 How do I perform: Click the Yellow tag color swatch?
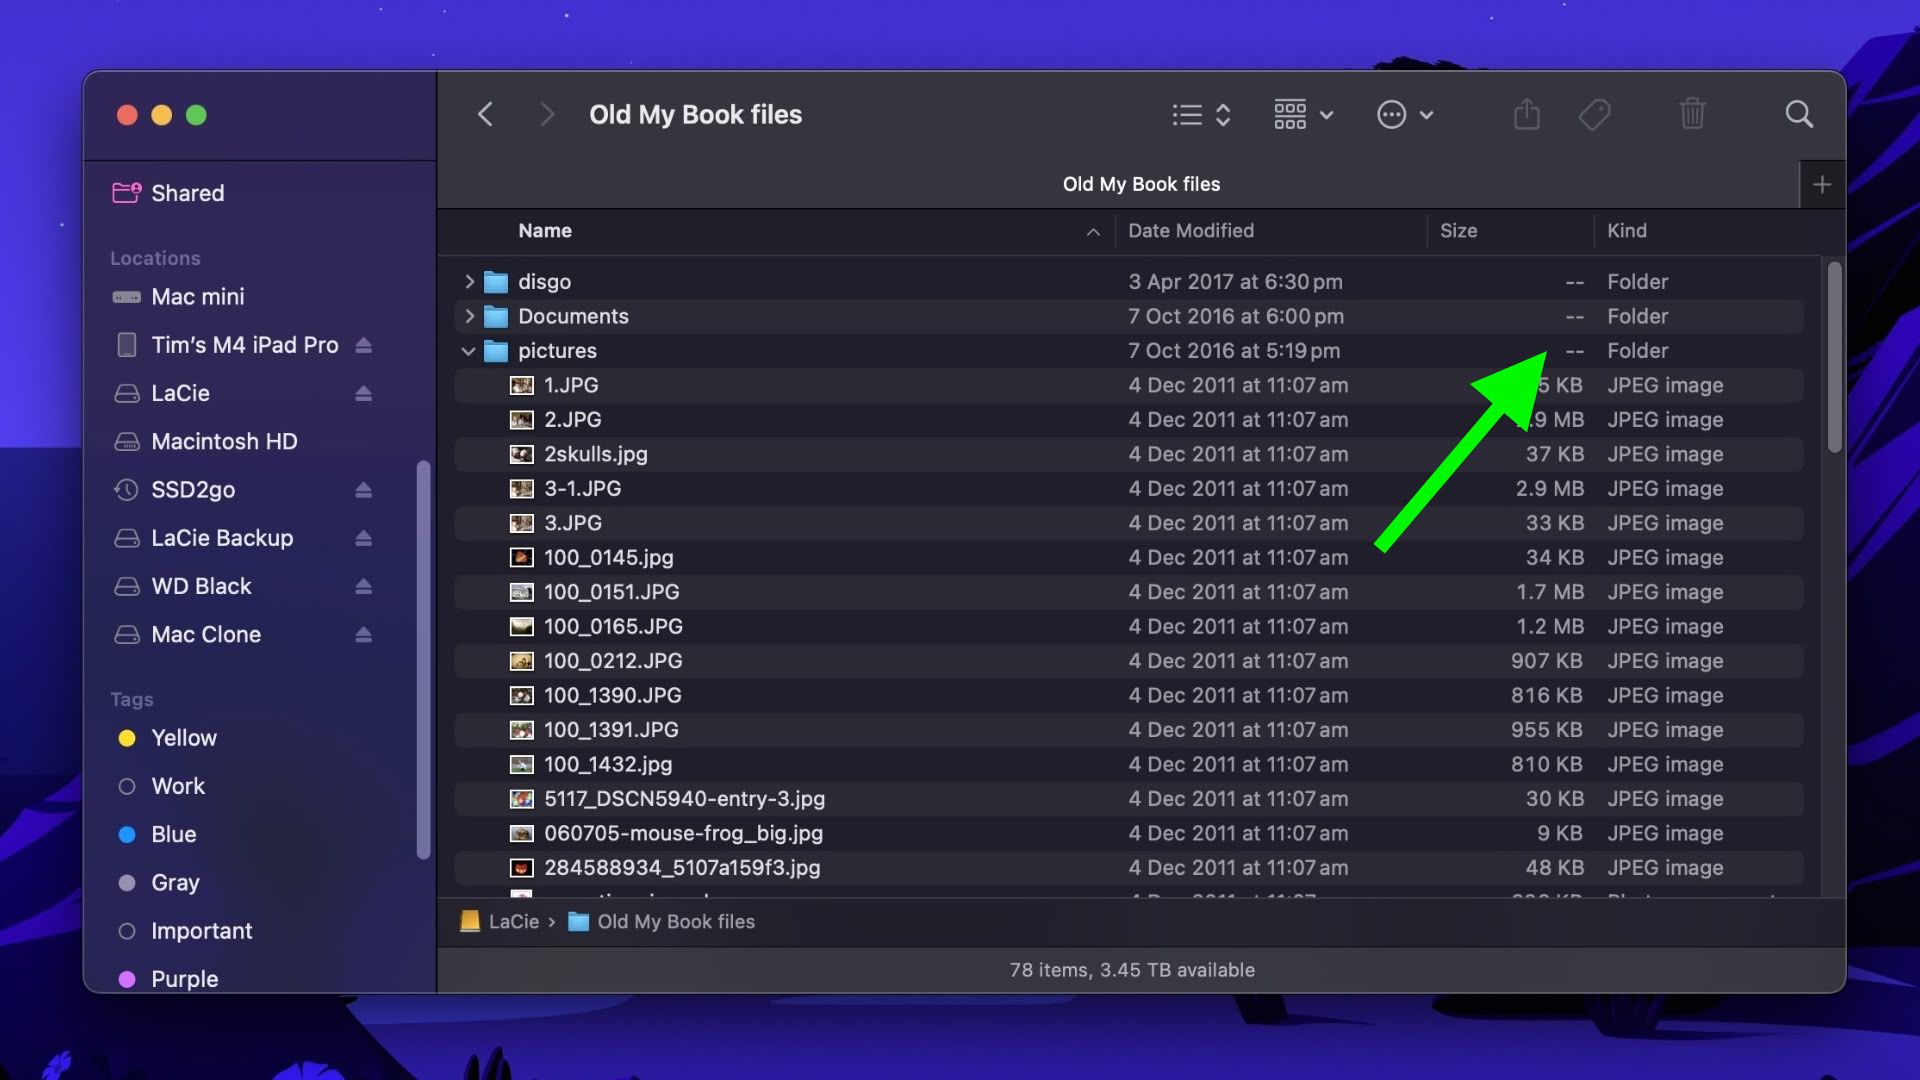[x=128, y=738]
